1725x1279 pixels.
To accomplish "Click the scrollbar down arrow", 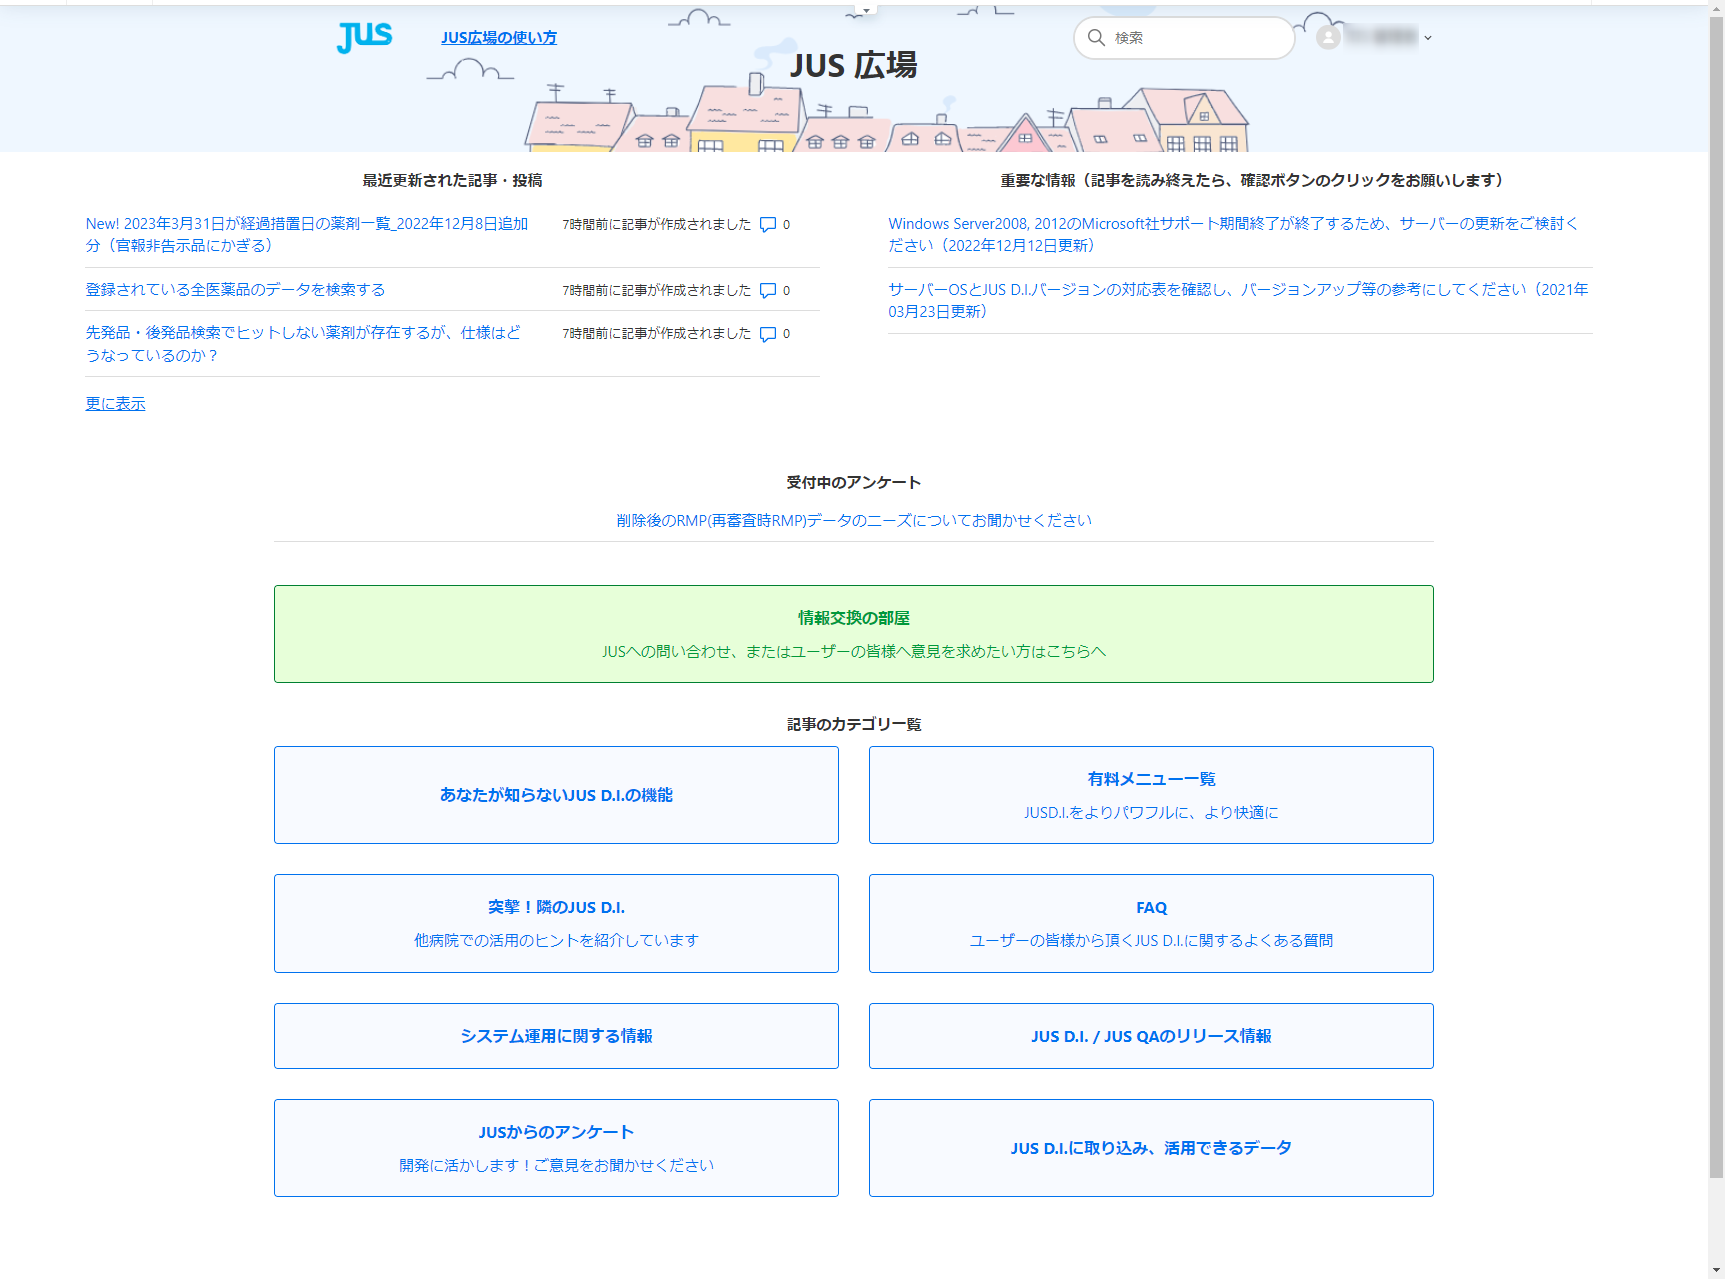I will pyautogui.click(x=1716, y=1270).
